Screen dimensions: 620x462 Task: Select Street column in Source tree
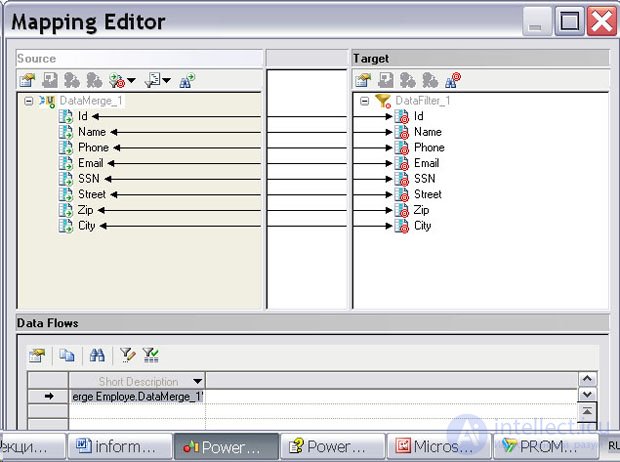(92, 194)
